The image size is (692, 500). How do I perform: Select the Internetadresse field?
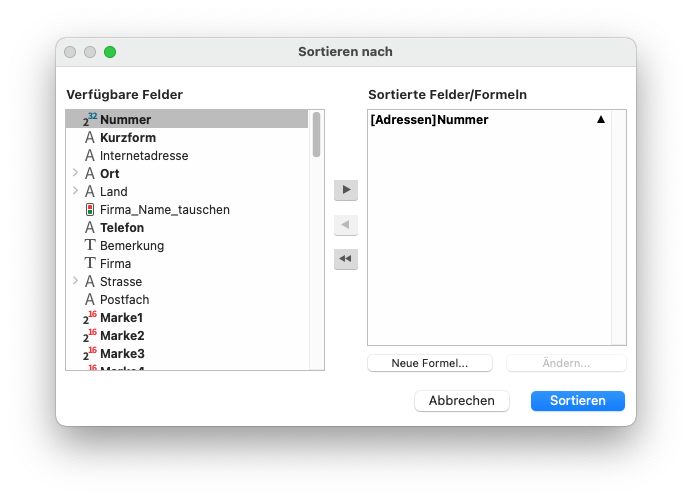click(144, 156)
